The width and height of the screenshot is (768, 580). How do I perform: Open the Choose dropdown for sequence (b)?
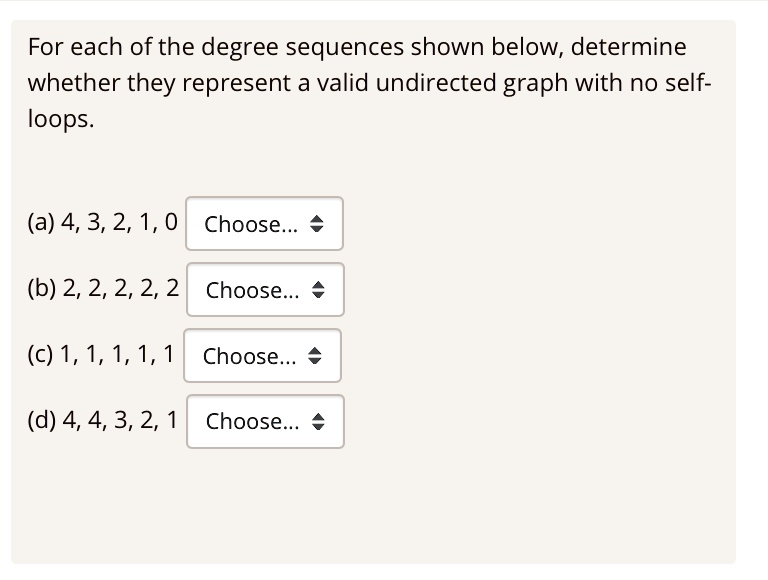pos(265,289)
